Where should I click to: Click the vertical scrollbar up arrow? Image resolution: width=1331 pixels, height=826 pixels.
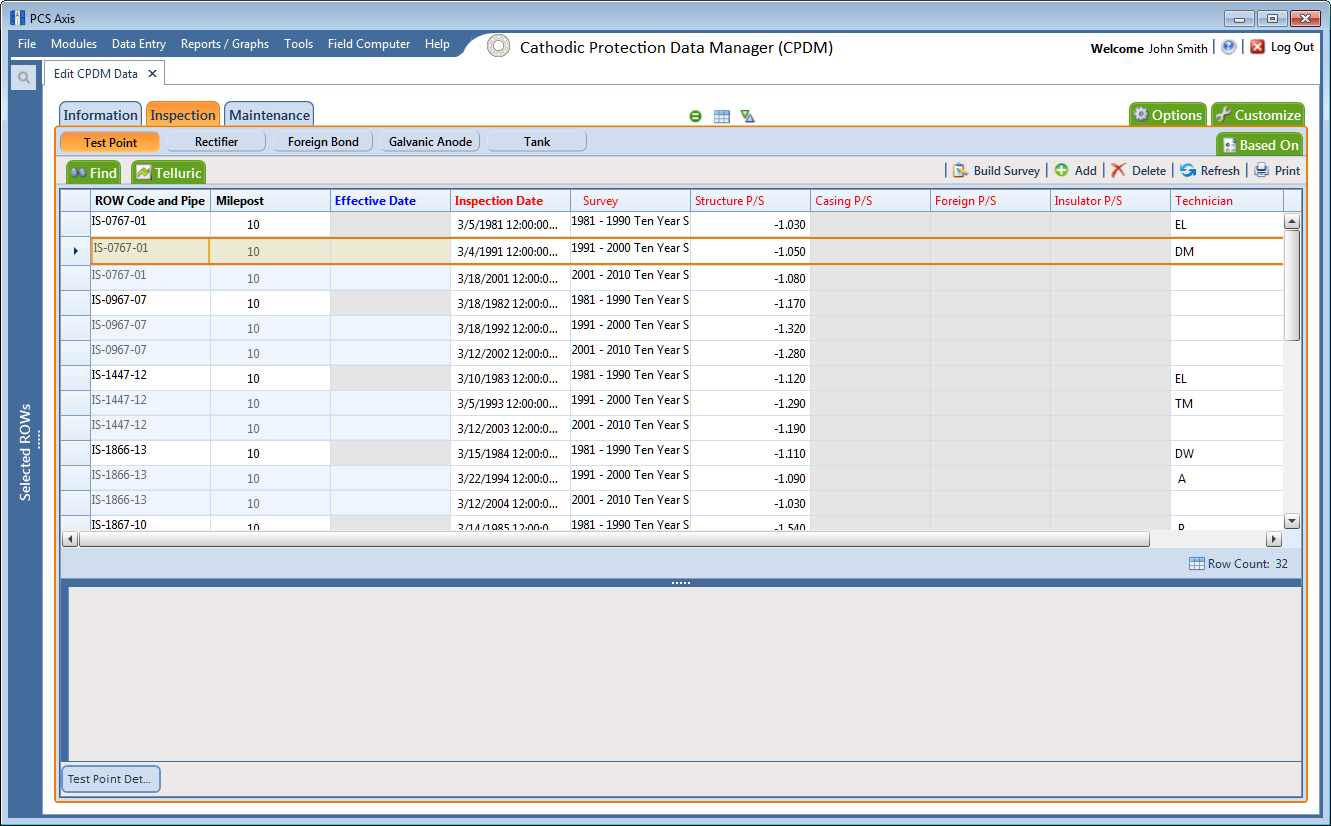point(1291,221)
